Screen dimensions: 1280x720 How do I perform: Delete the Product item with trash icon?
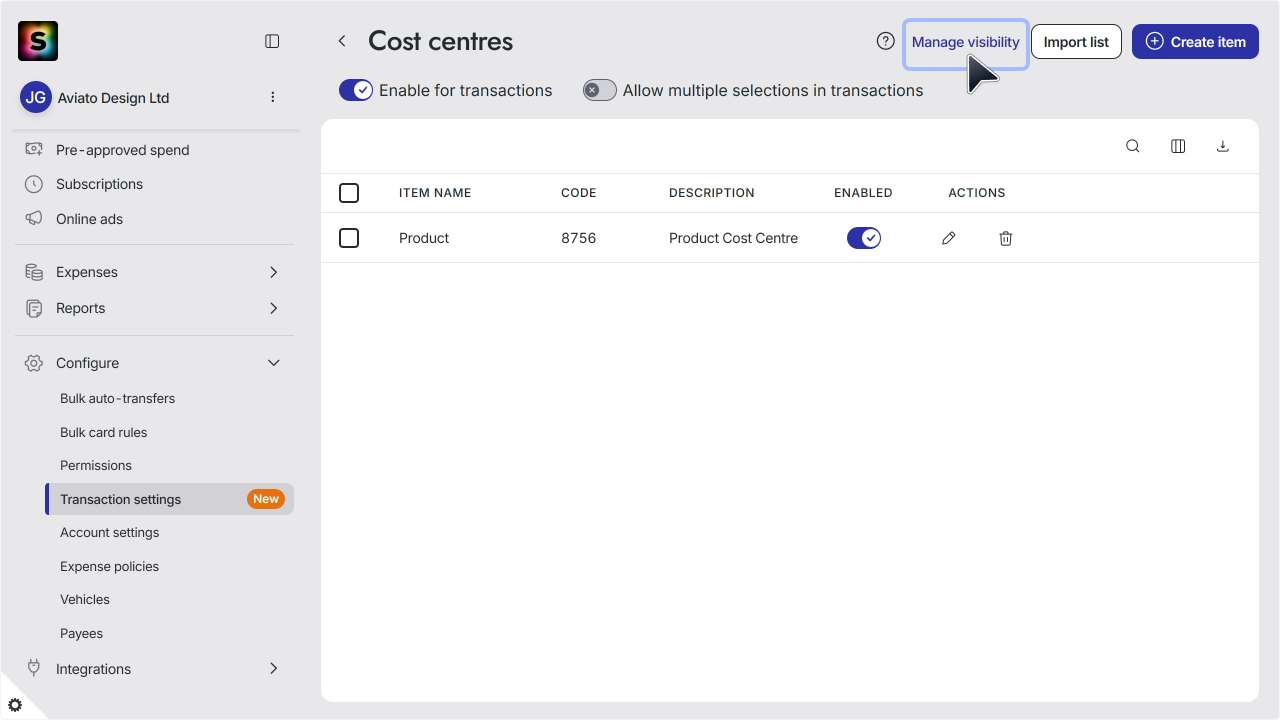1006,238
